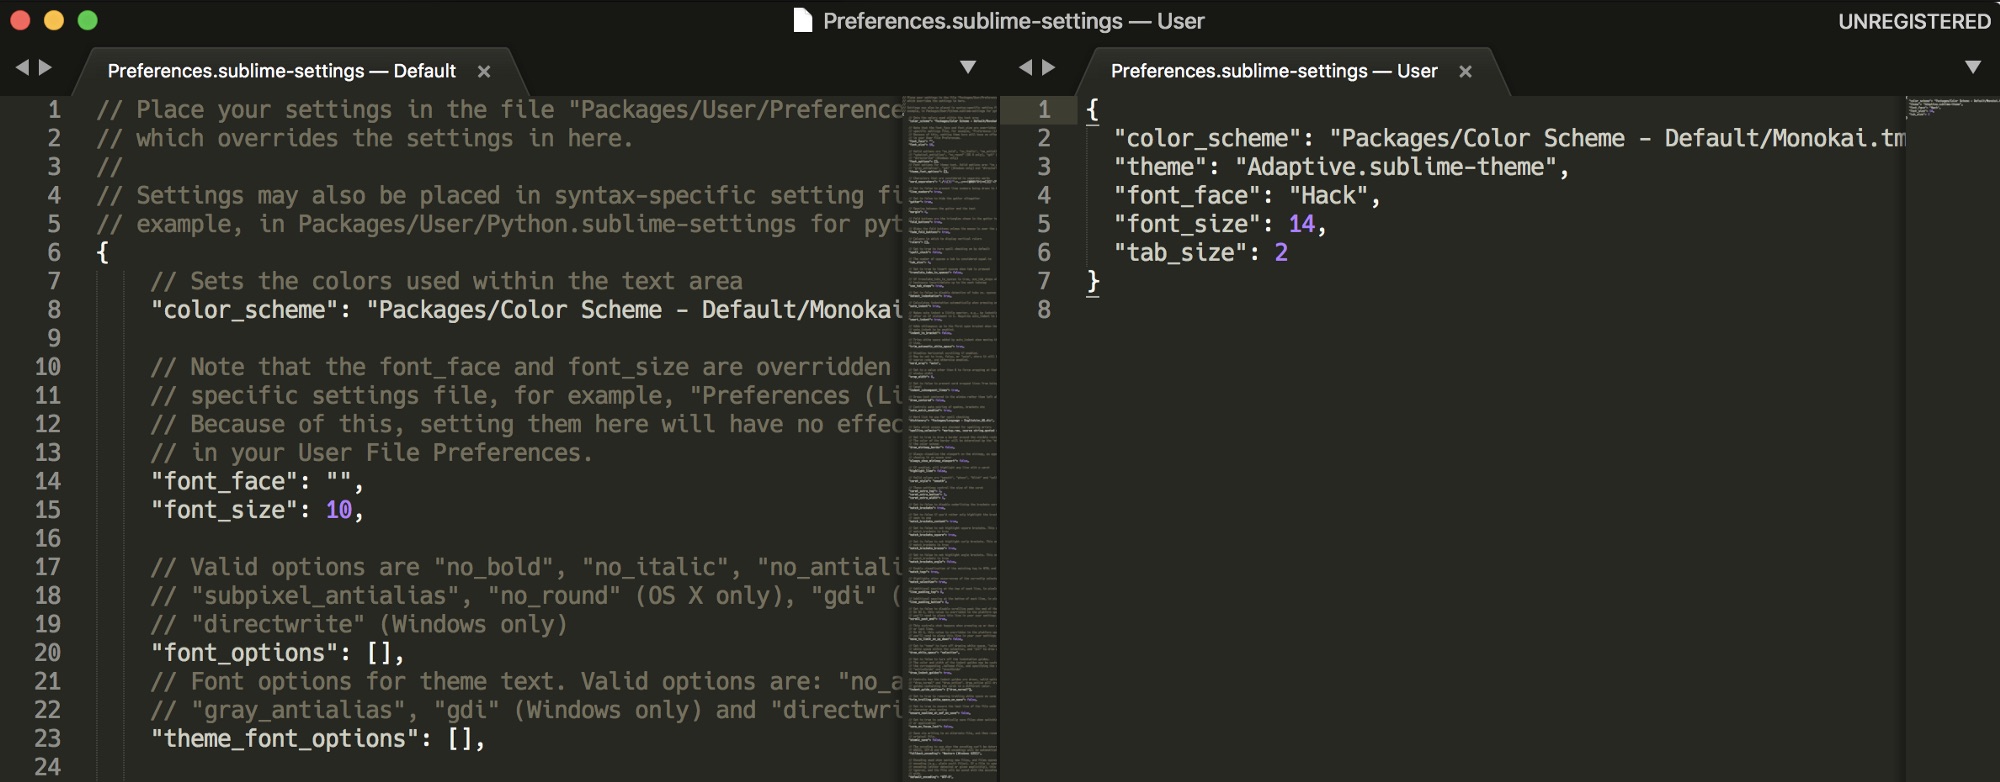
Task: Switch to Preferences.sublime-settings — User tab
Action: 1273,71
